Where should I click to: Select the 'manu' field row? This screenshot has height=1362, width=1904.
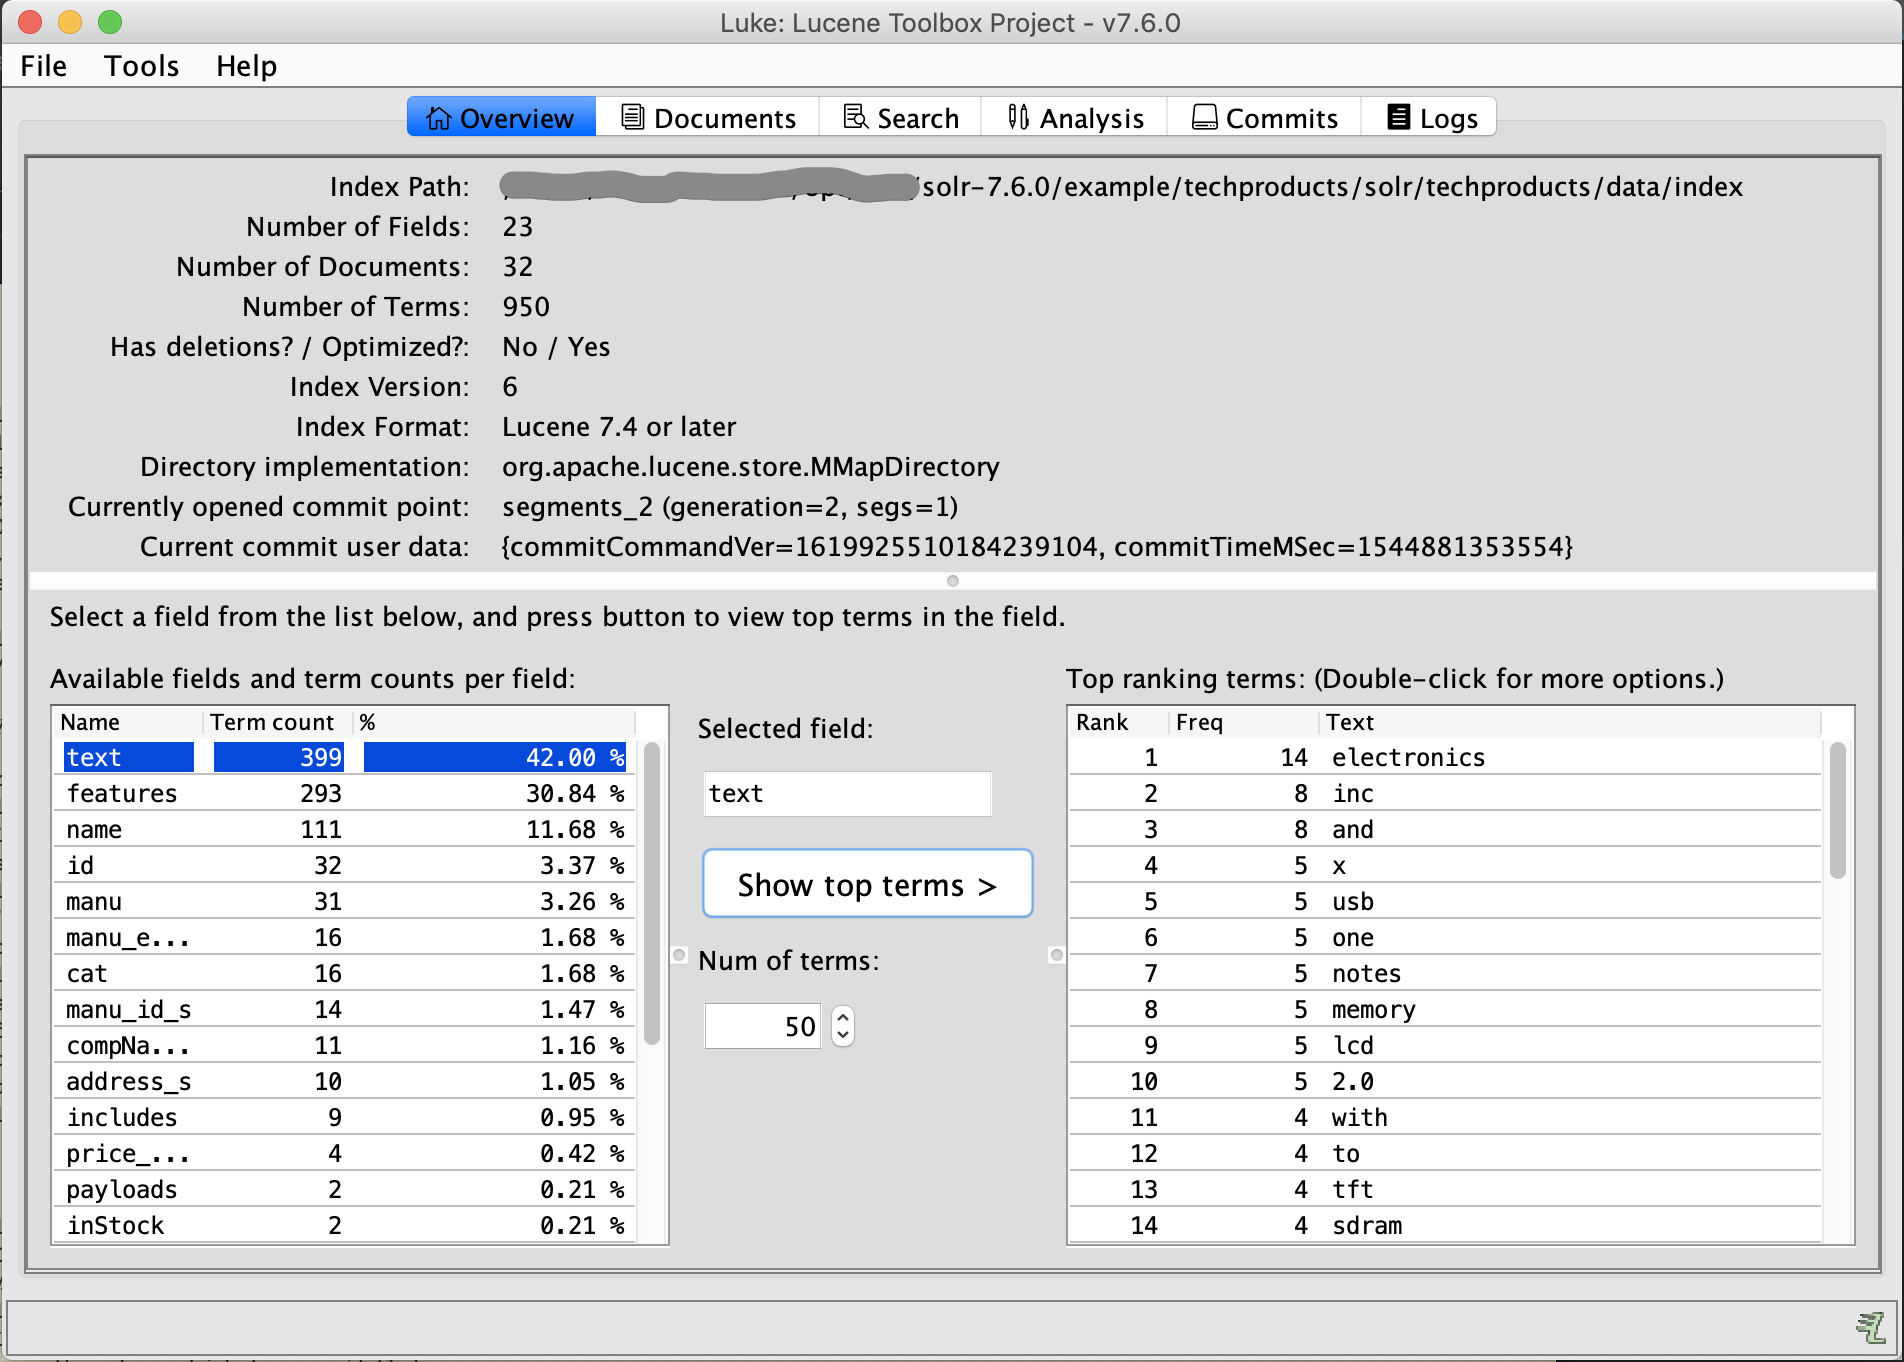(x=346, y=901)
